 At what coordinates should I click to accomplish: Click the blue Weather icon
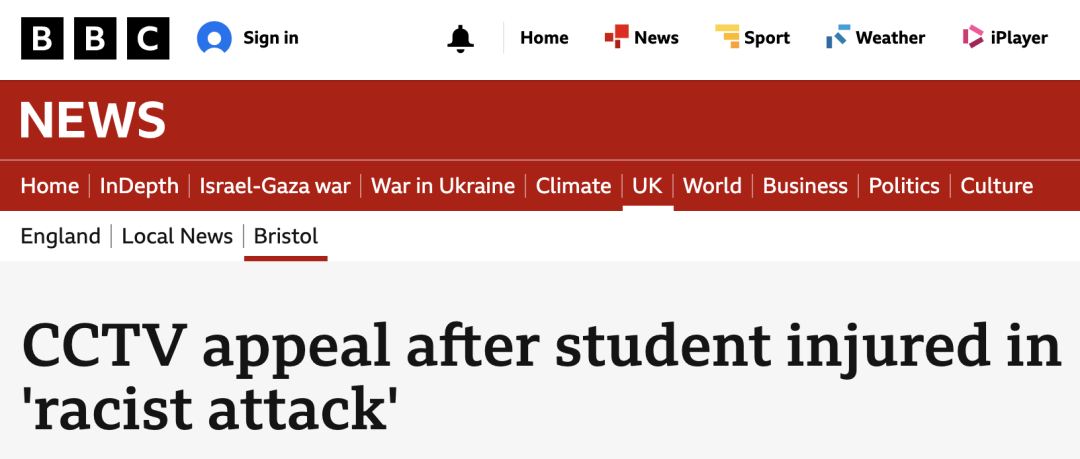(x=837, y=38)
